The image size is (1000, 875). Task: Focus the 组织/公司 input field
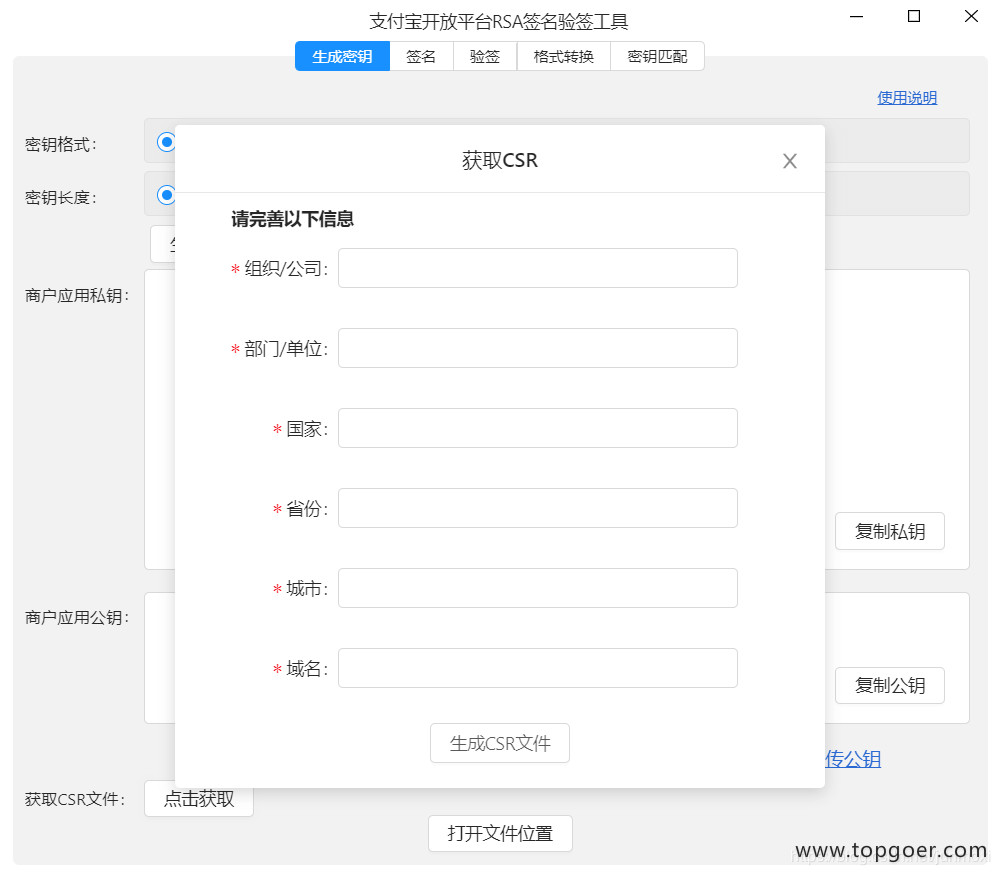tap(538, 268)
